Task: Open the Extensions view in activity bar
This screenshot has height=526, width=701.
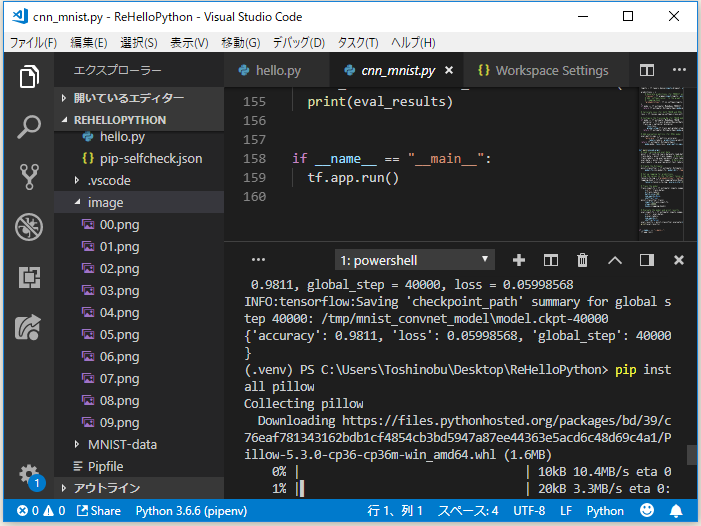Action: 29,277
